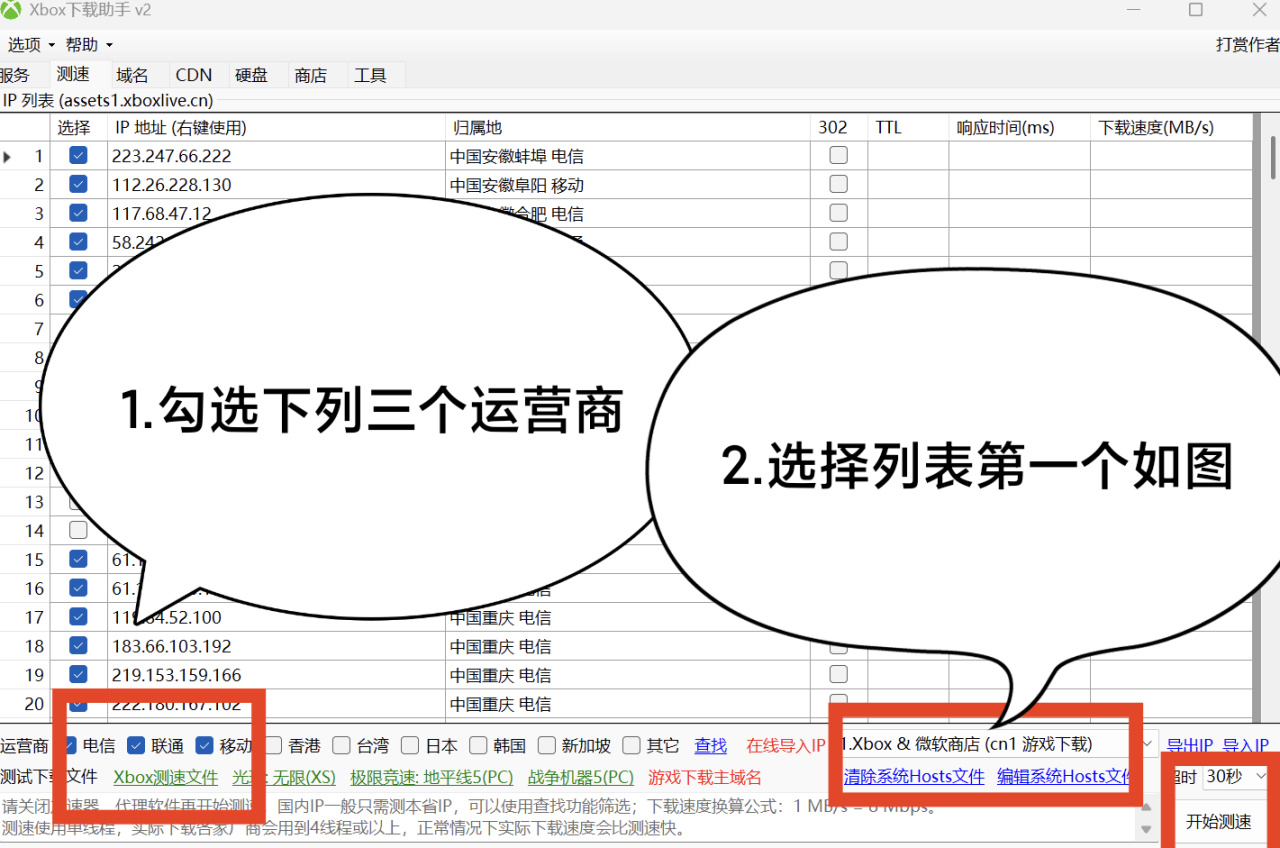
Task: Sort by 归属地 column header
Action: (626, 127)
